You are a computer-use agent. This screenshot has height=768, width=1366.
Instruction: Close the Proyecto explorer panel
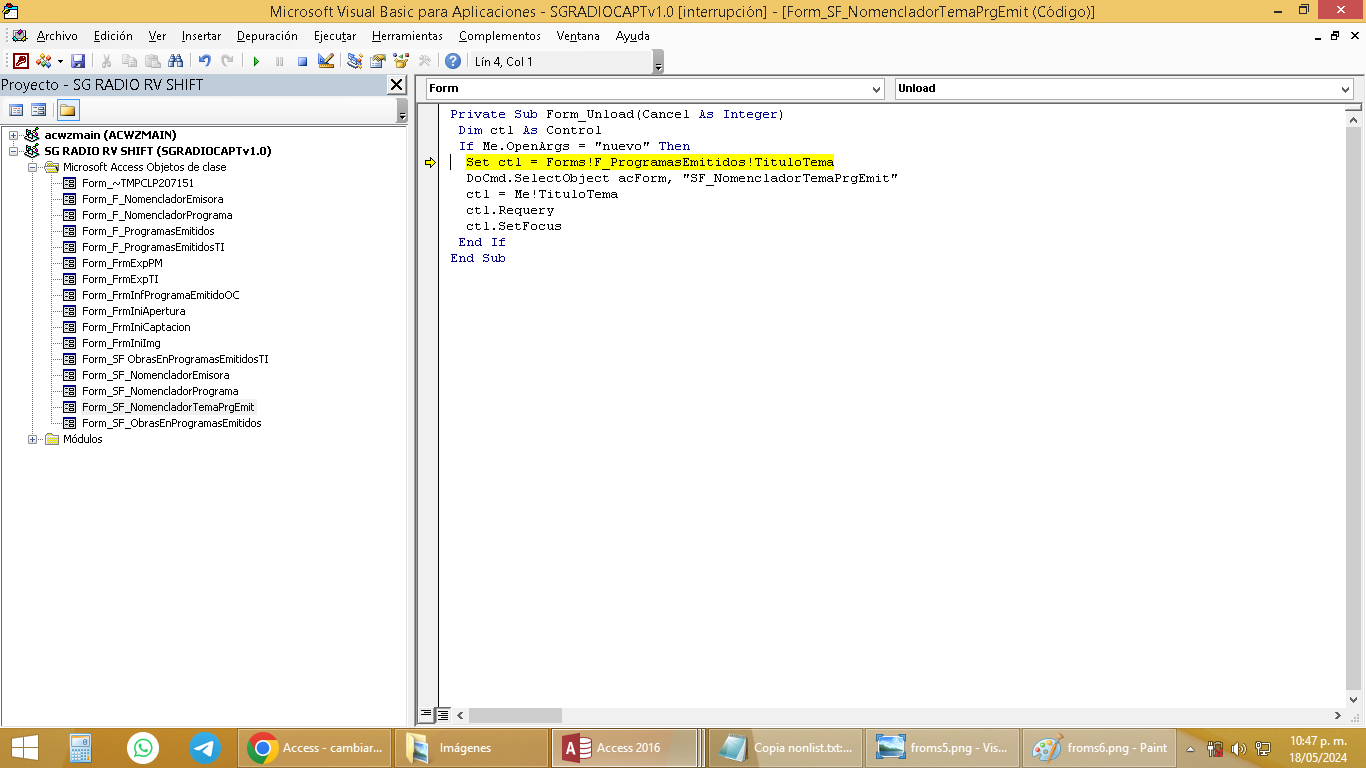click(397, 85)
